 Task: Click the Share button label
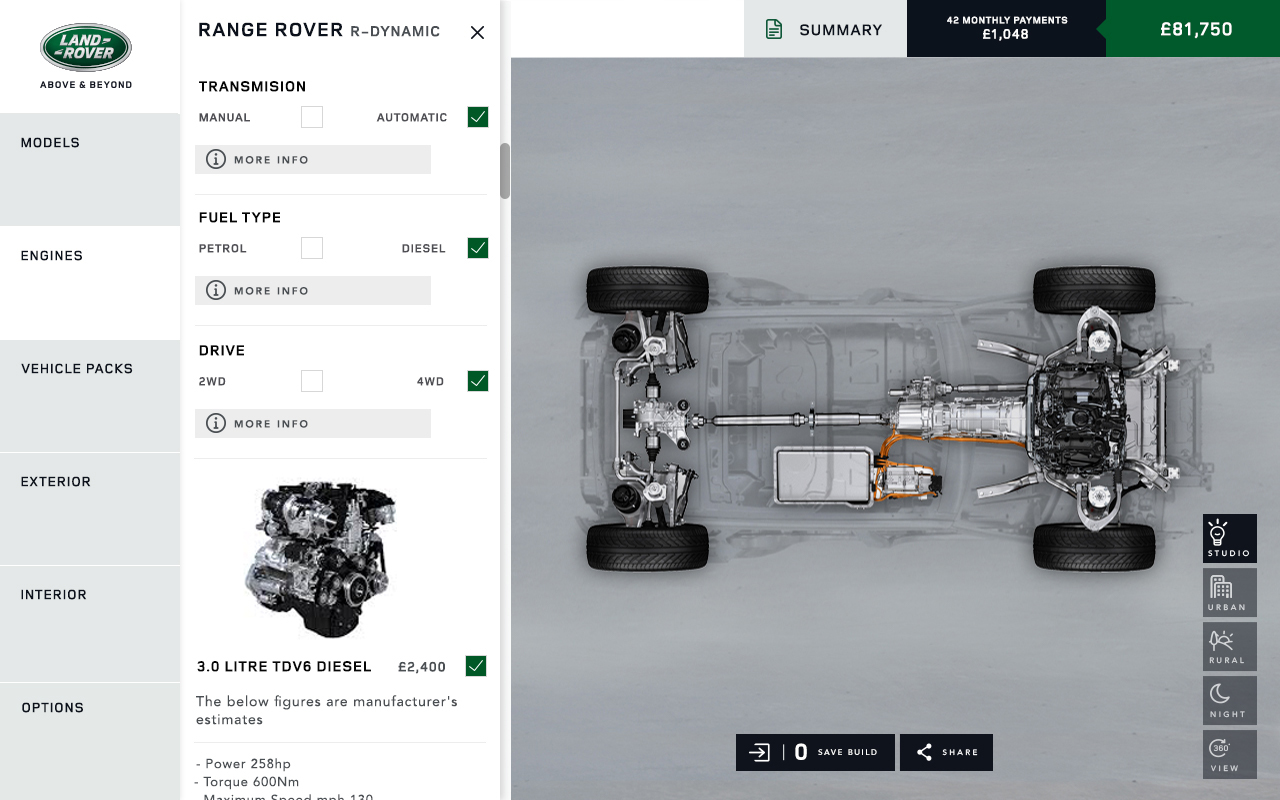tap(960, 752)
